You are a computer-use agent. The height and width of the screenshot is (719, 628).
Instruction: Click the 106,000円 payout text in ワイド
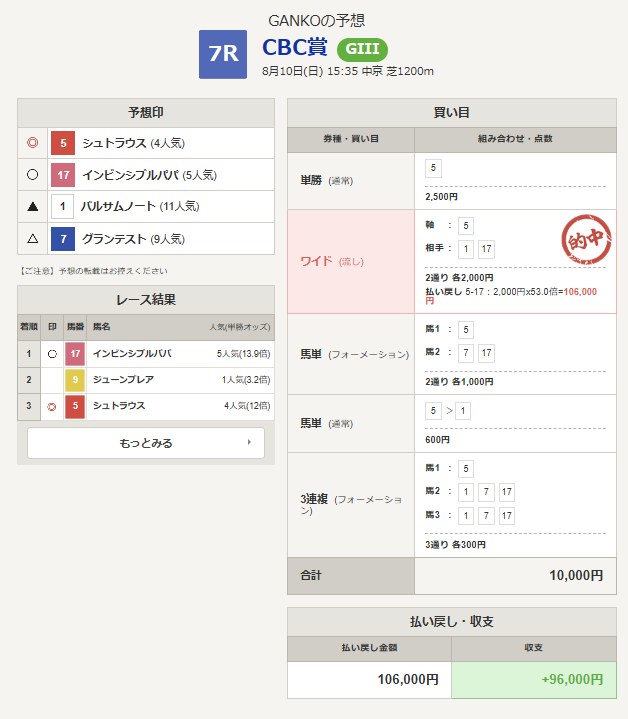point(580,292)
